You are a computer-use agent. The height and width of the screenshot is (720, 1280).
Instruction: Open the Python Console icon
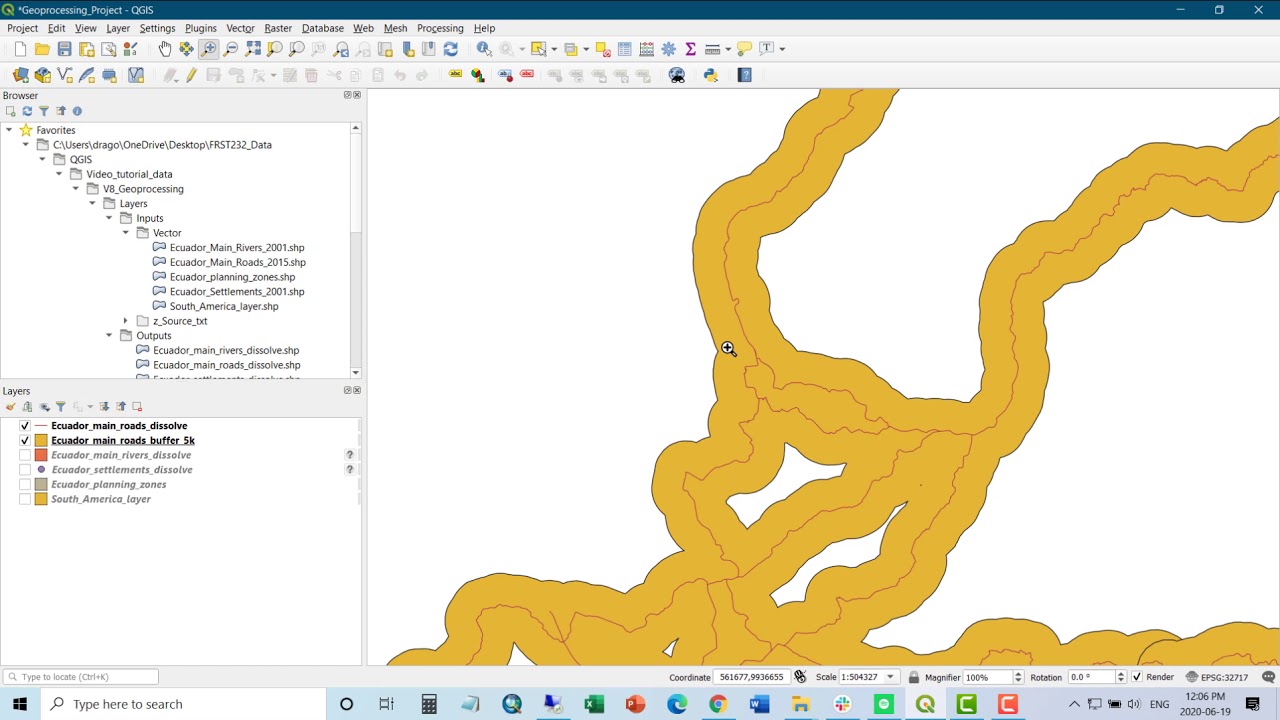711,75
